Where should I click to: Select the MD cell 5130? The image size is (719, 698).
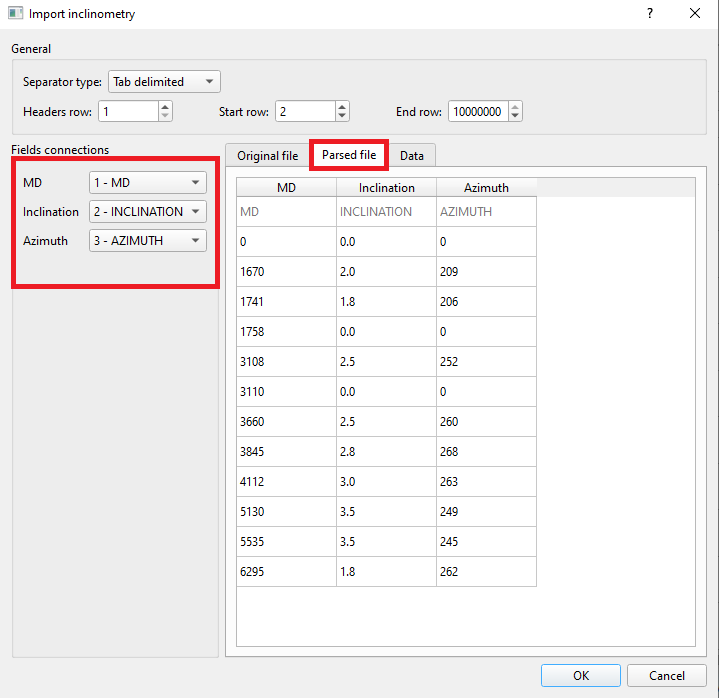[287, 511]
